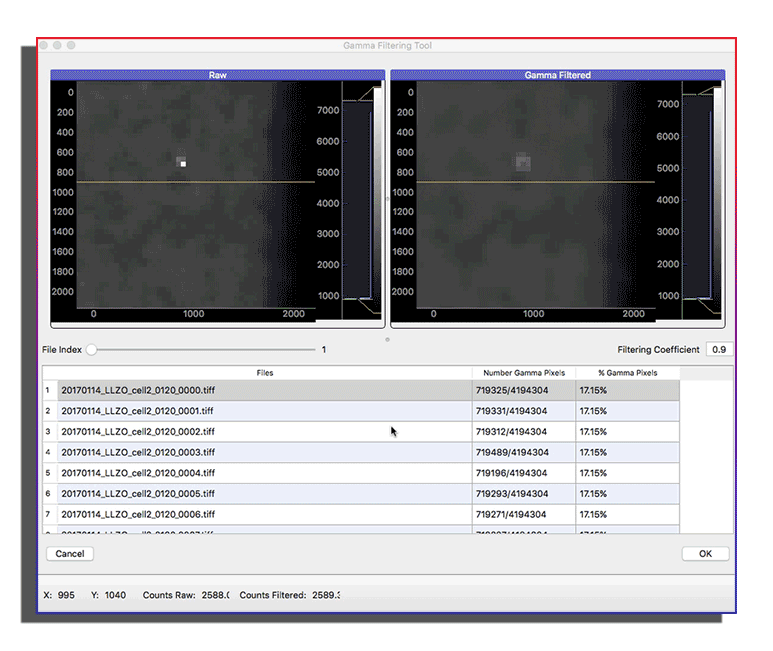773x651 pixels.
Task: Select row number 2 header in table
Action: coord(48,411)
